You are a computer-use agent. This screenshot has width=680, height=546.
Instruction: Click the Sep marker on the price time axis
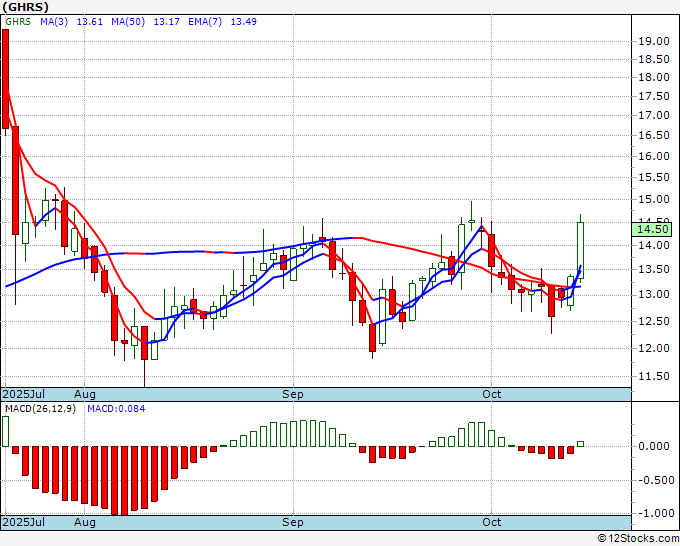(x=292, y=395)
